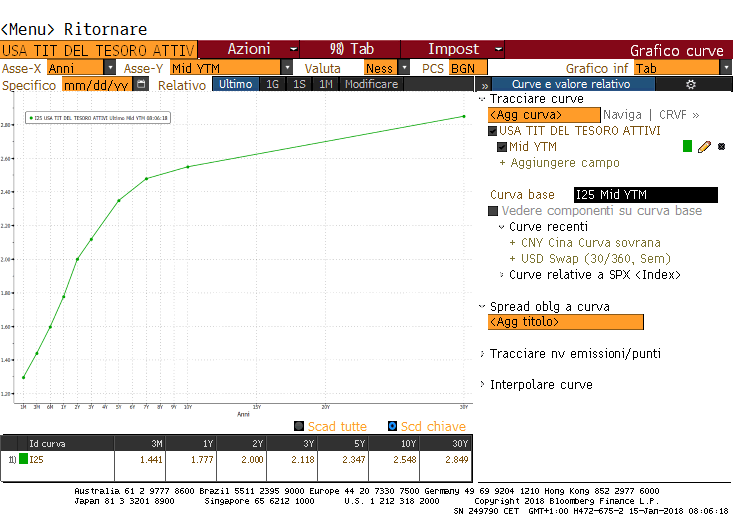Click the 3Y value 2.118

click(303, 460)
